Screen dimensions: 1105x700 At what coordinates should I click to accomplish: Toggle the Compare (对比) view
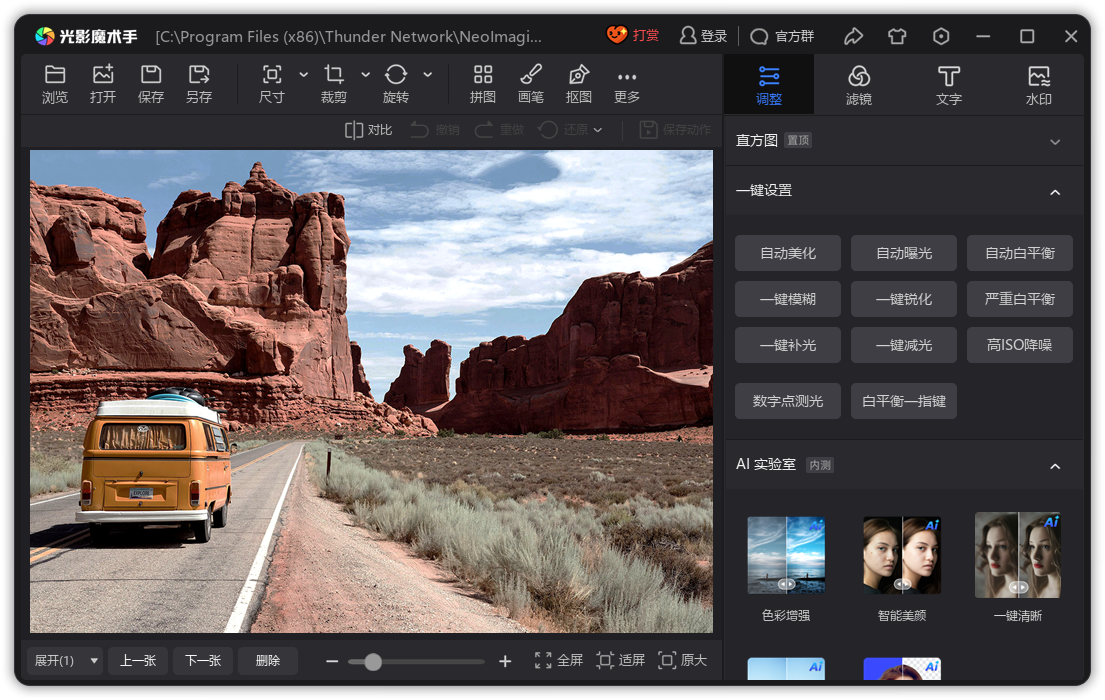click(x=368, y=130)
